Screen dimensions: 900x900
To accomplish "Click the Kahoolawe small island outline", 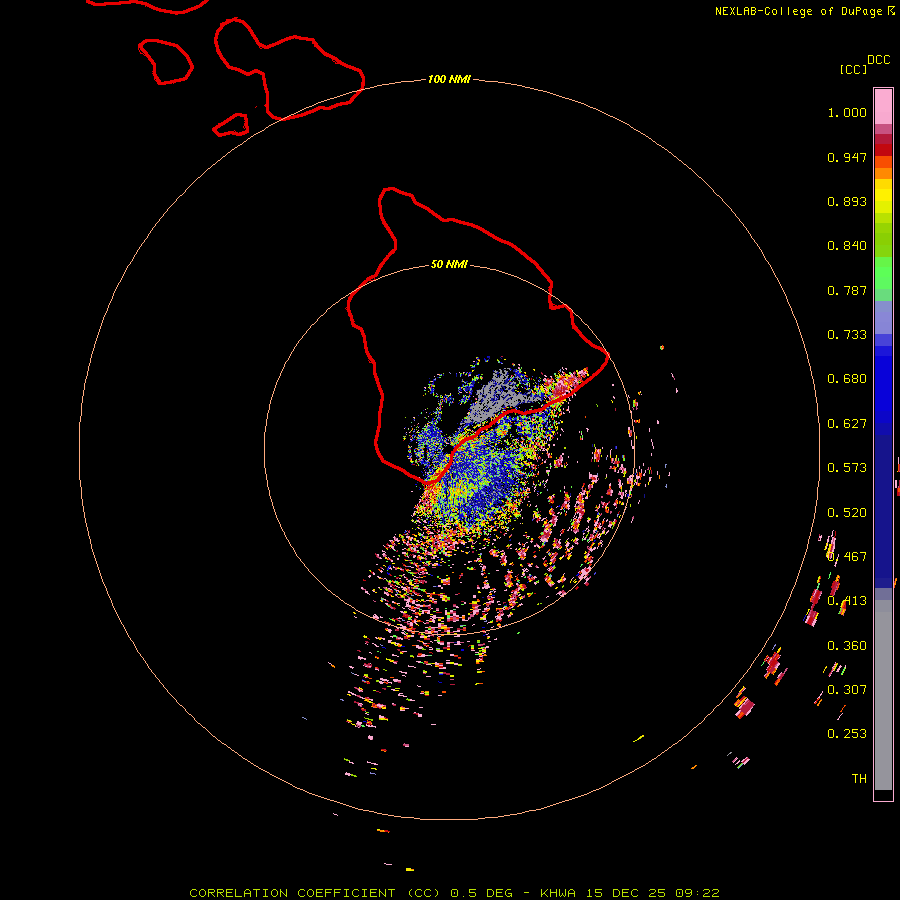I will click(231, 125).
